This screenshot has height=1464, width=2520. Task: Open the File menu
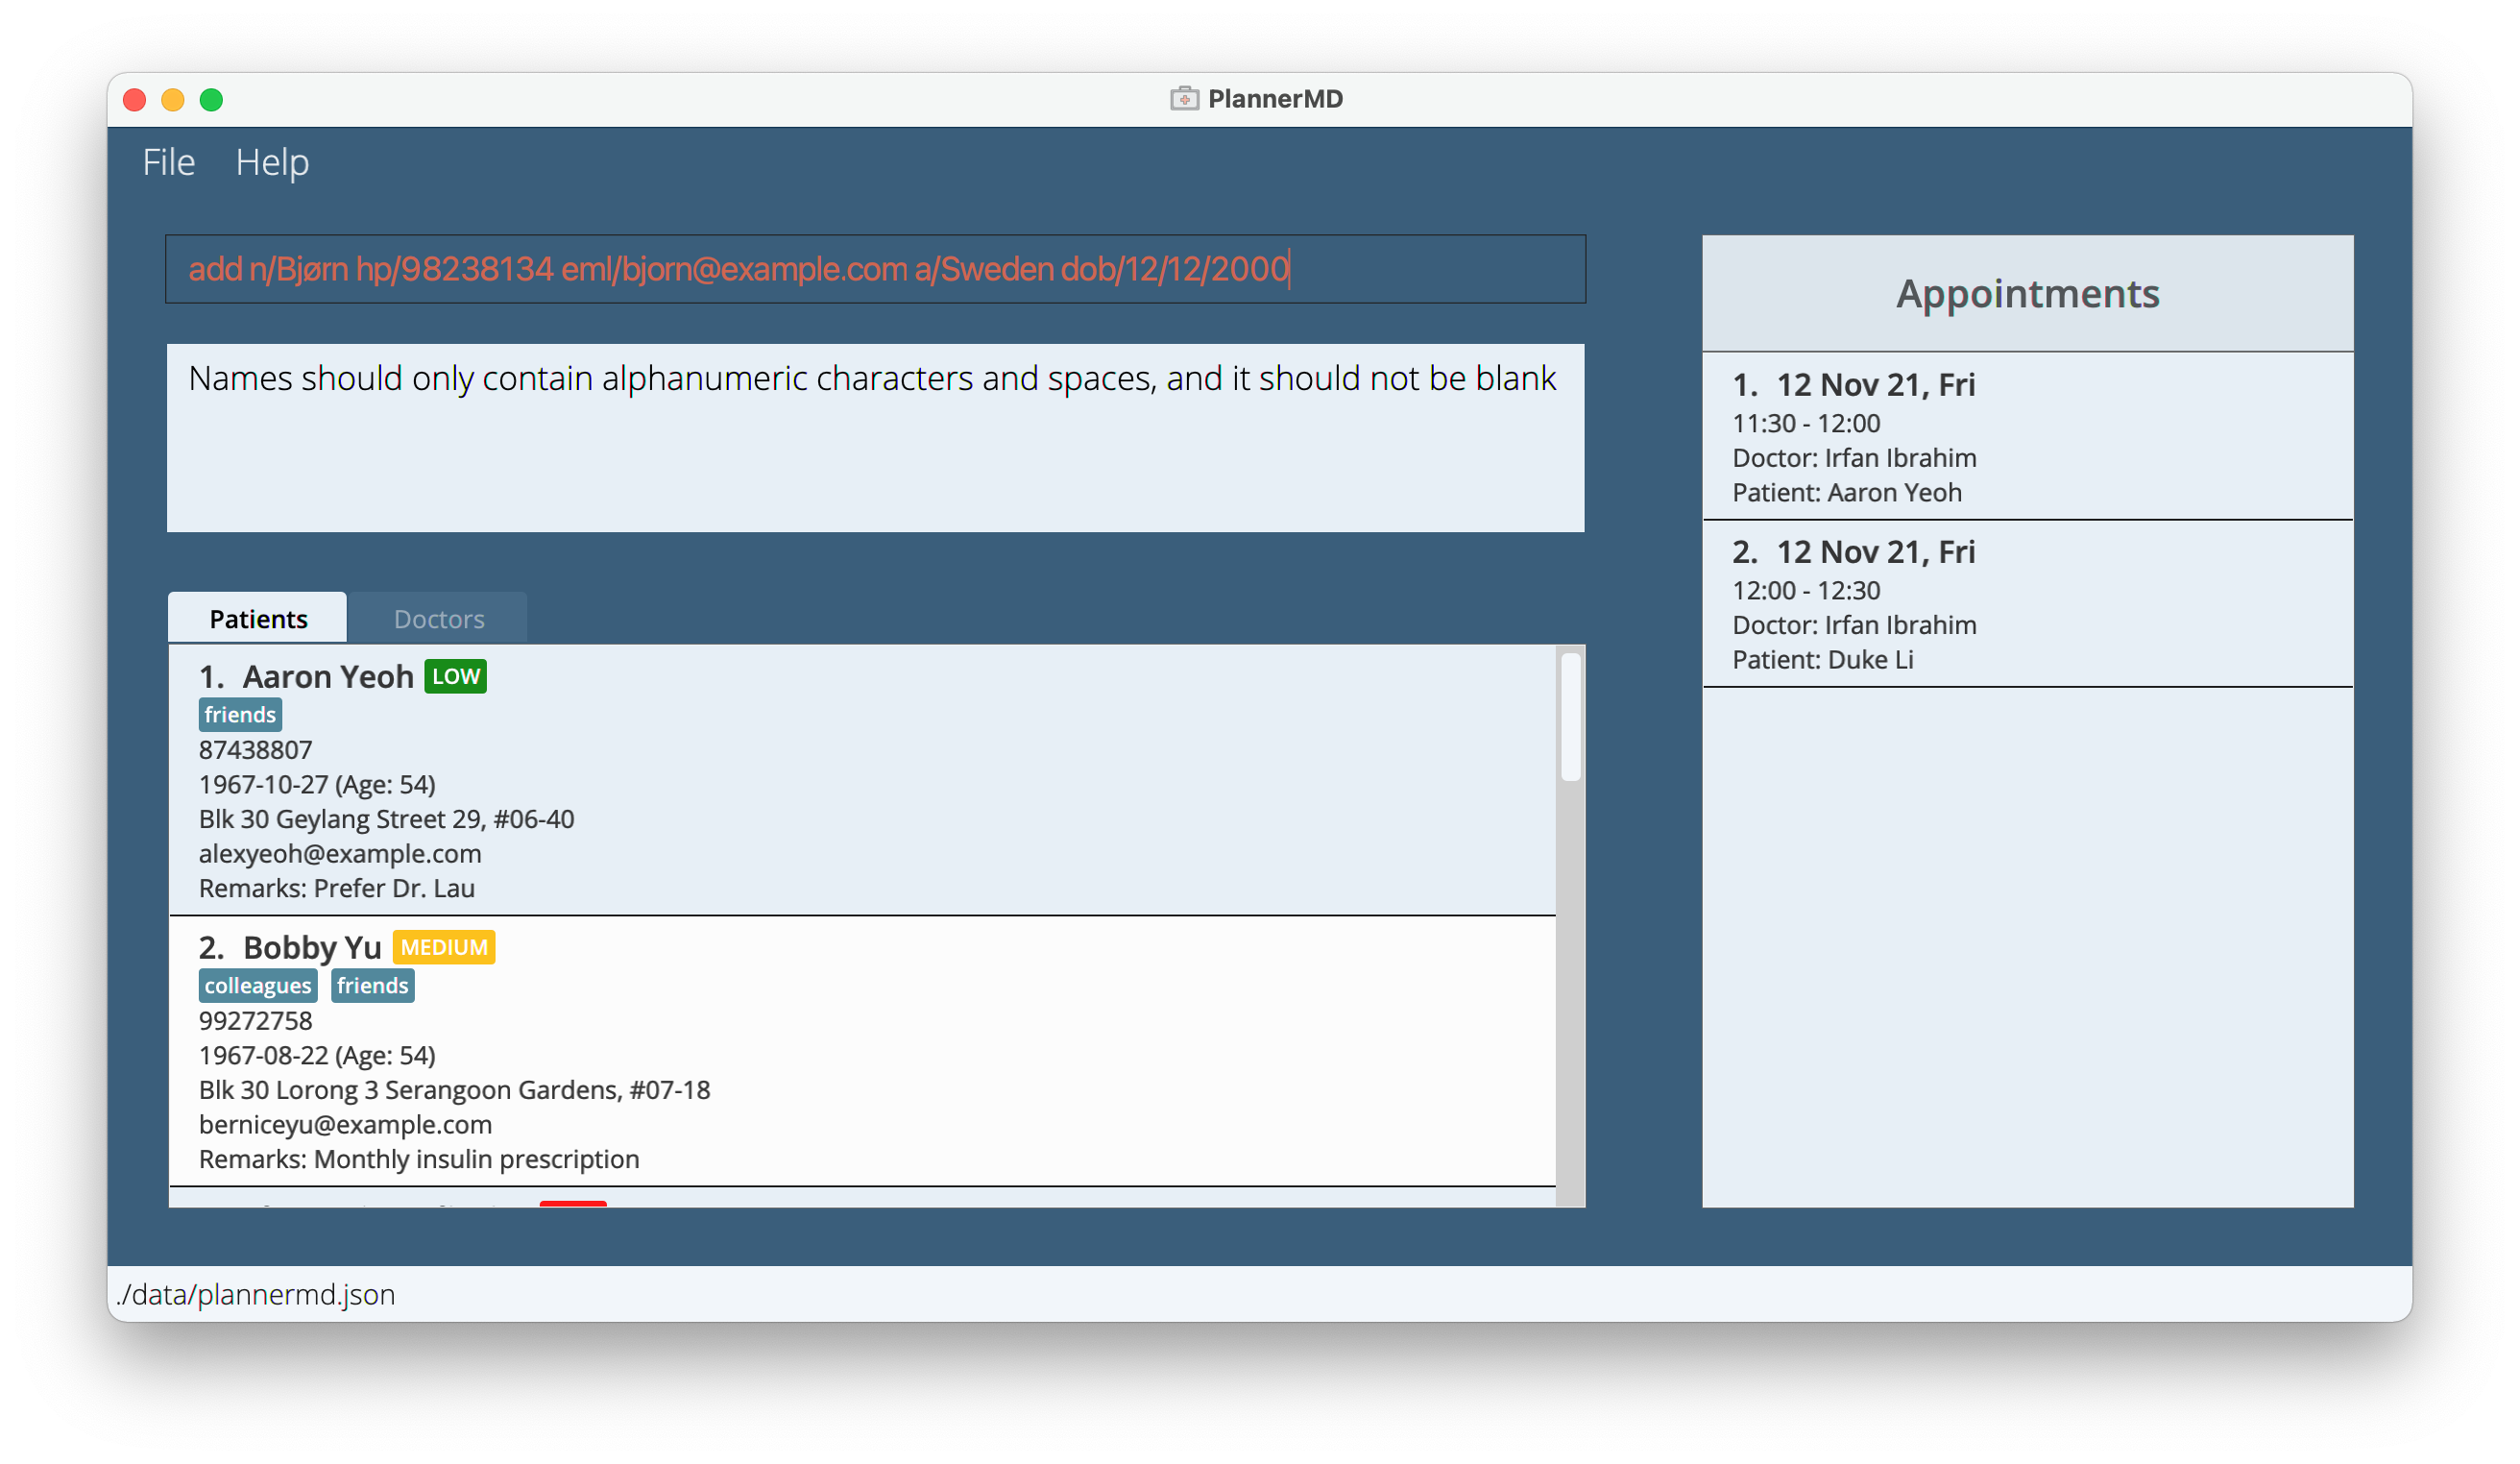pyautogui.click(x=168, y=162)
